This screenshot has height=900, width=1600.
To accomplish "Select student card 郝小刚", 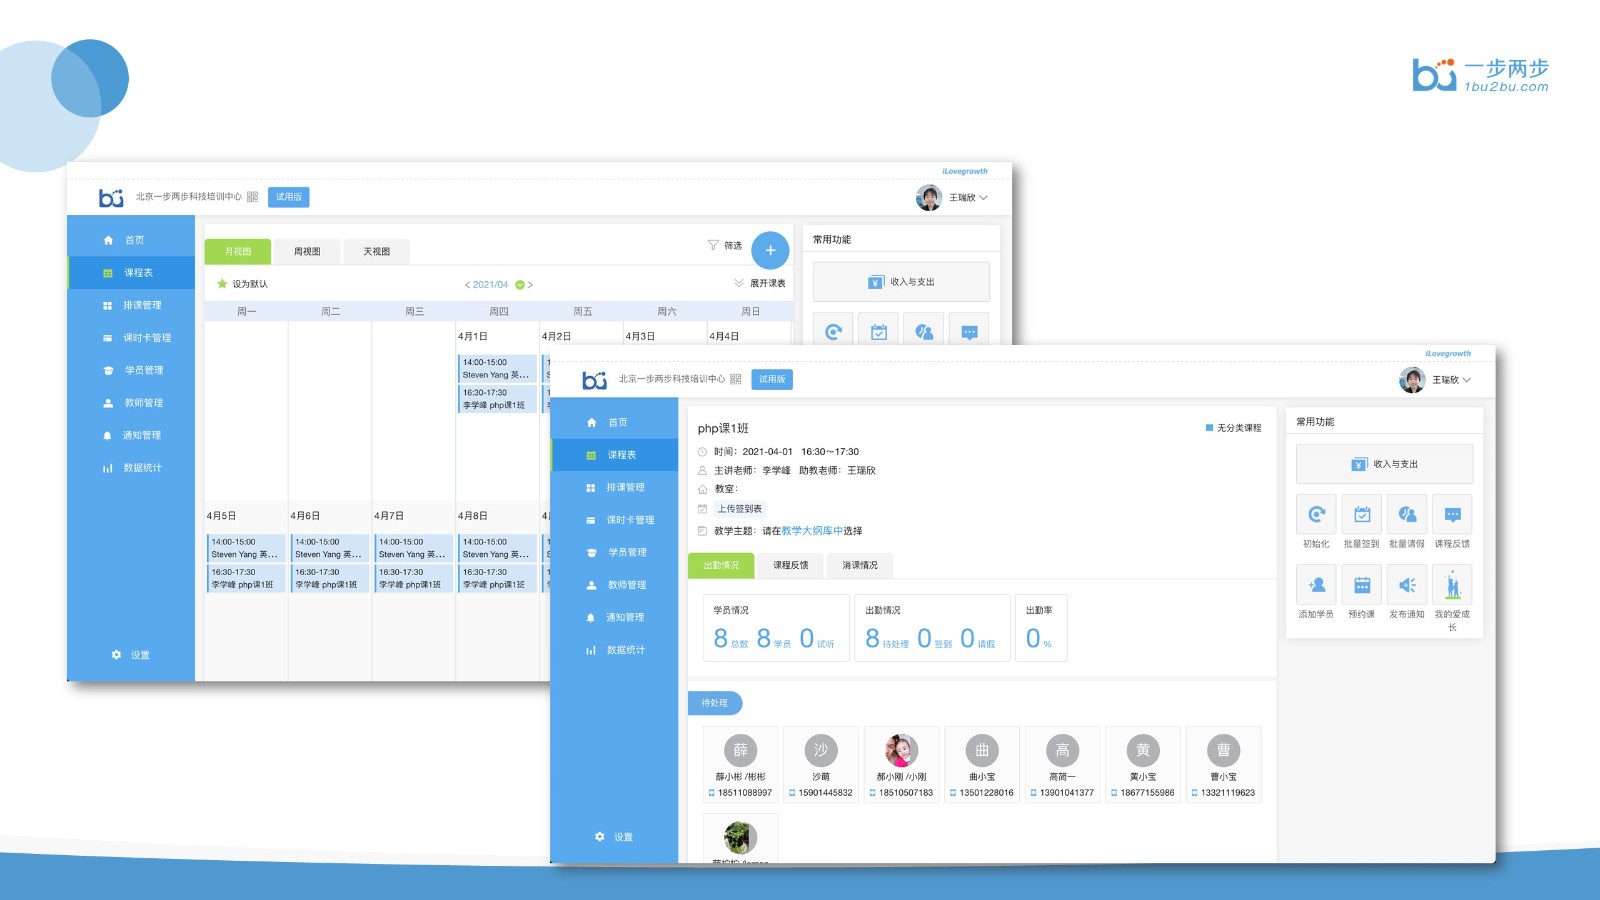I will pos(901,765).
